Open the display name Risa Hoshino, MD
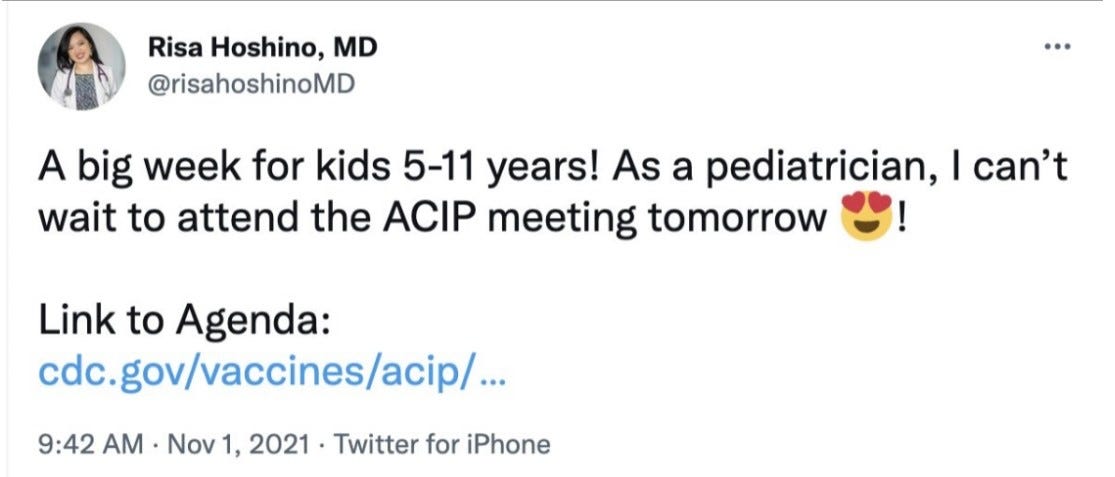Viewport: 1115px width, 477px height. (262, 48)
